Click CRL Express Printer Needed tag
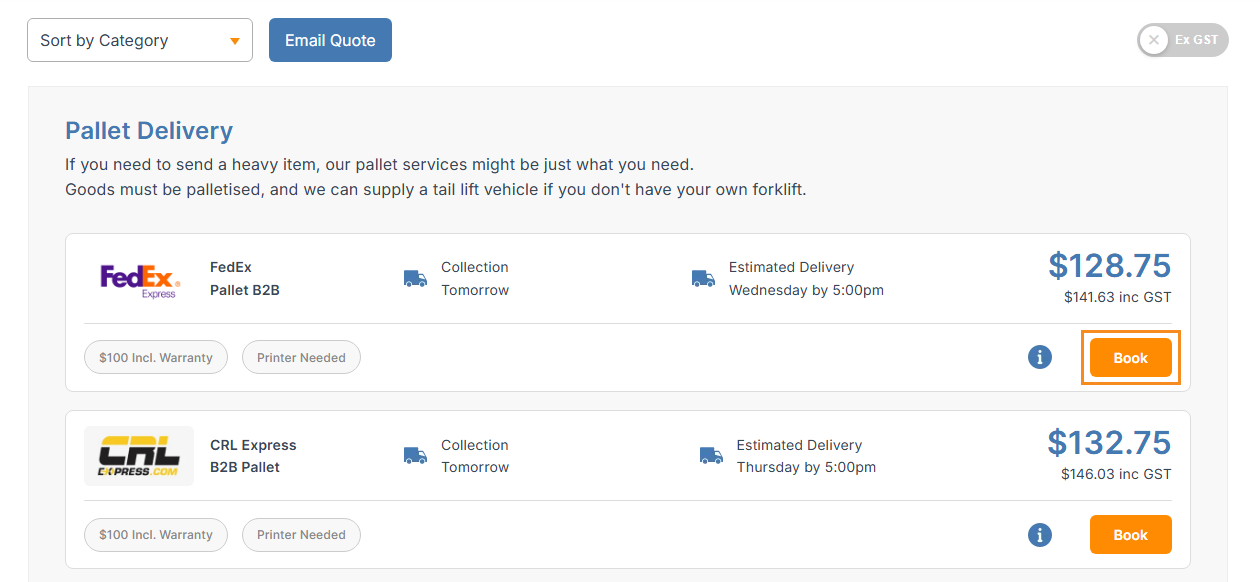The height and width of the screenshot is (582, 1260). tap(301, 535)
